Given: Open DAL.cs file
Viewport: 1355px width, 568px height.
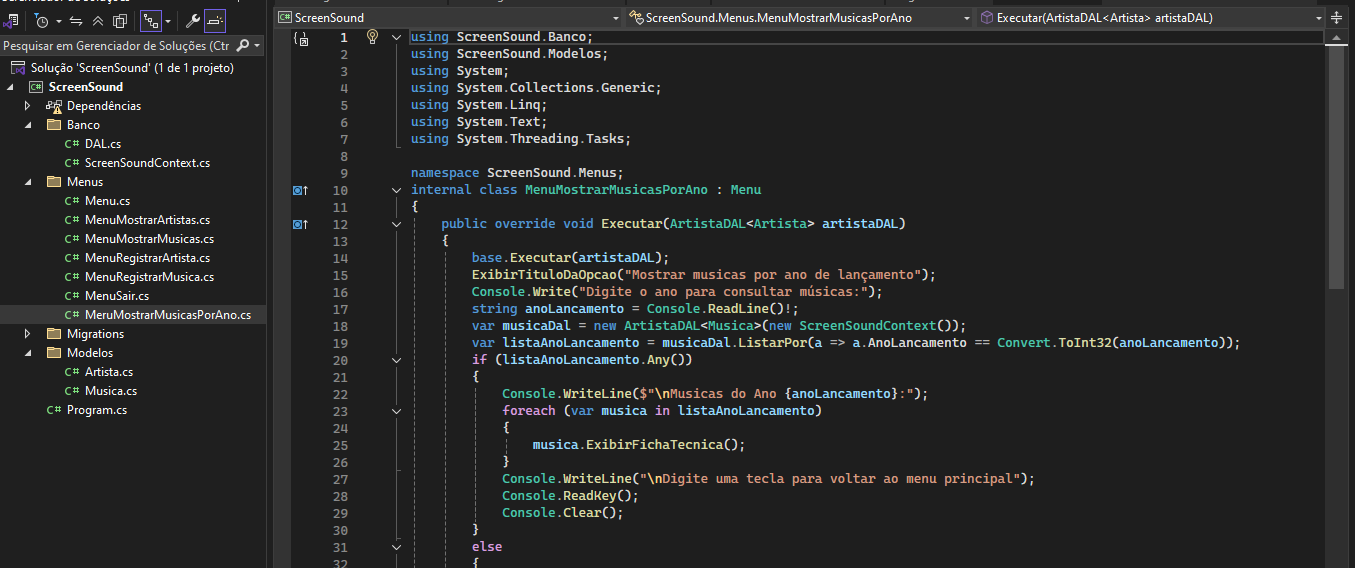Looking at the screenshot, I should (103, 144).
